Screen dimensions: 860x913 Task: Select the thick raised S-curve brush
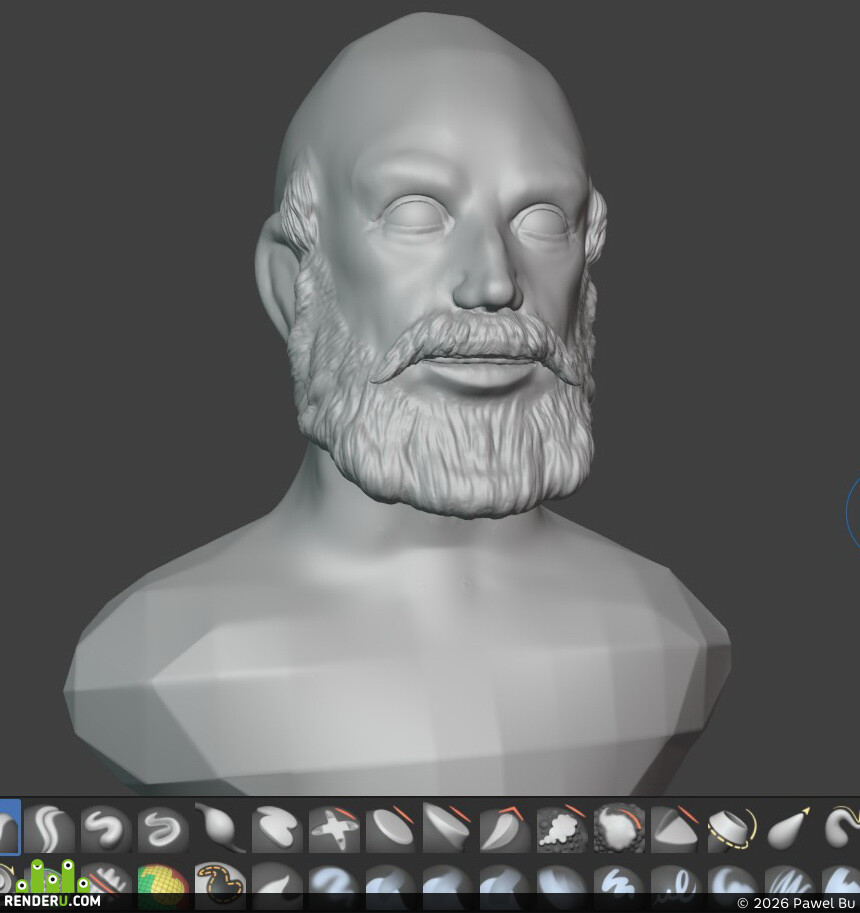106,827
